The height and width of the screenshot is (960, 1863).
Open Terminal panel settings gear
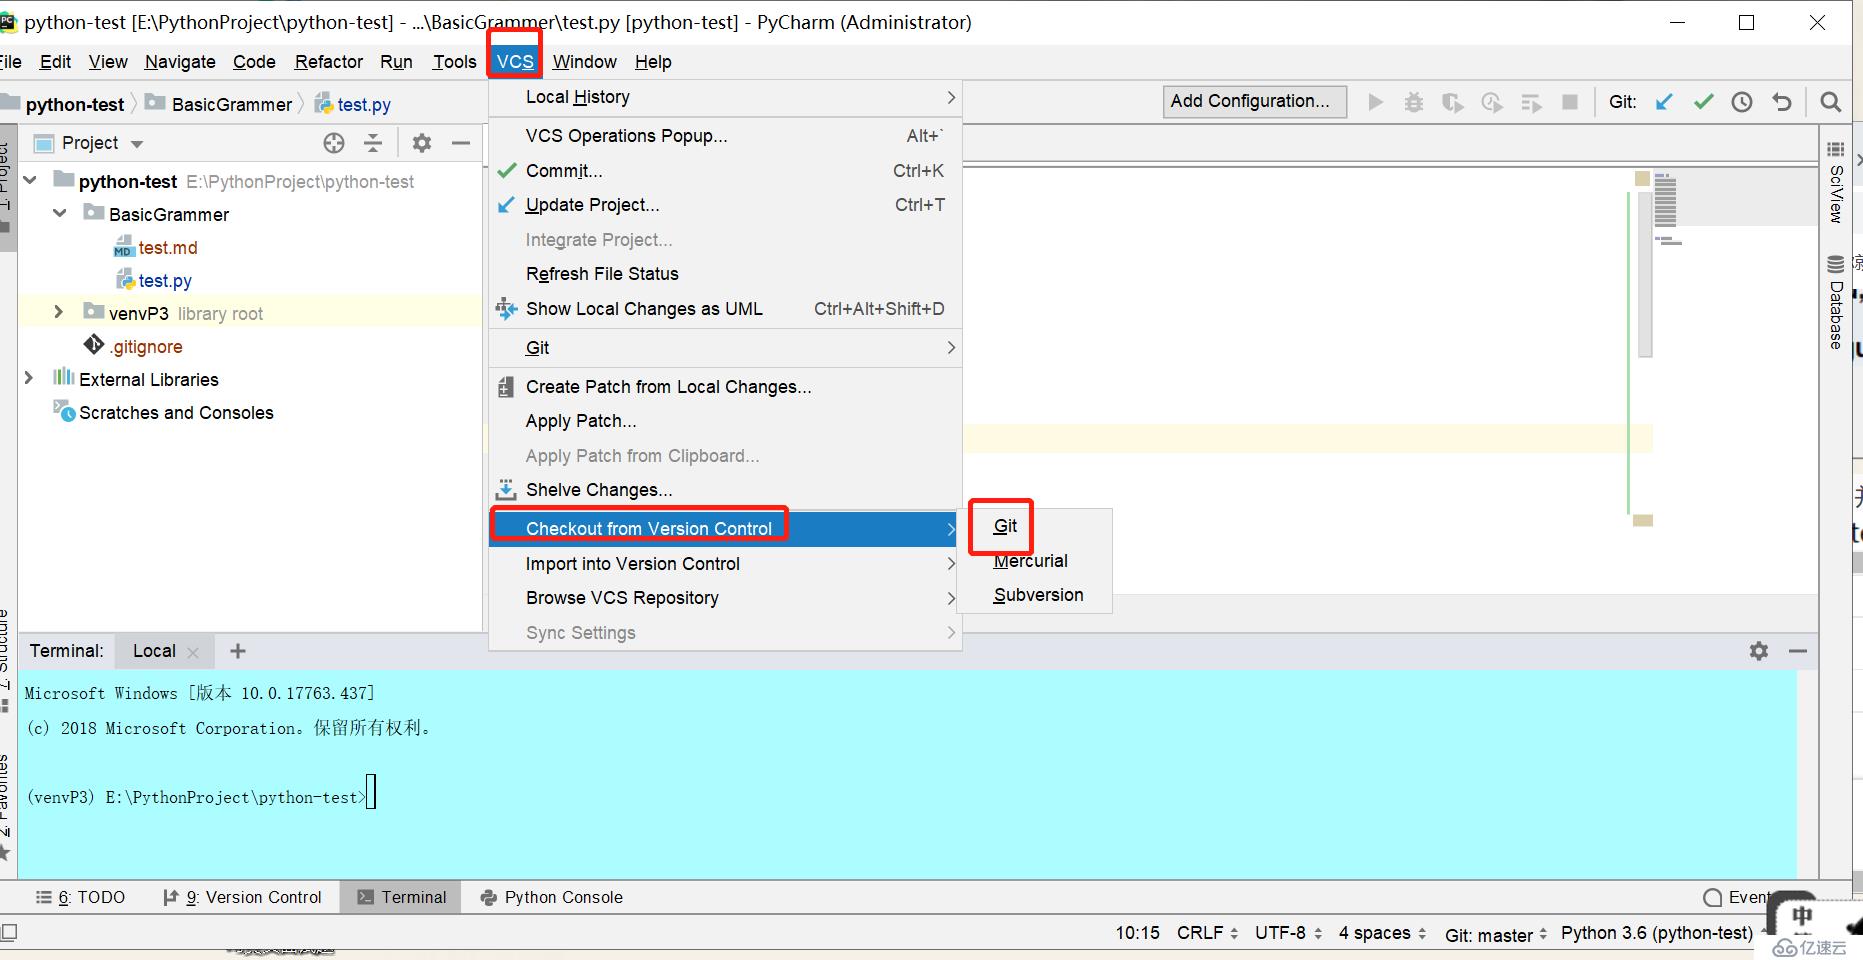pyautogui.click(x=1759, y=651)
